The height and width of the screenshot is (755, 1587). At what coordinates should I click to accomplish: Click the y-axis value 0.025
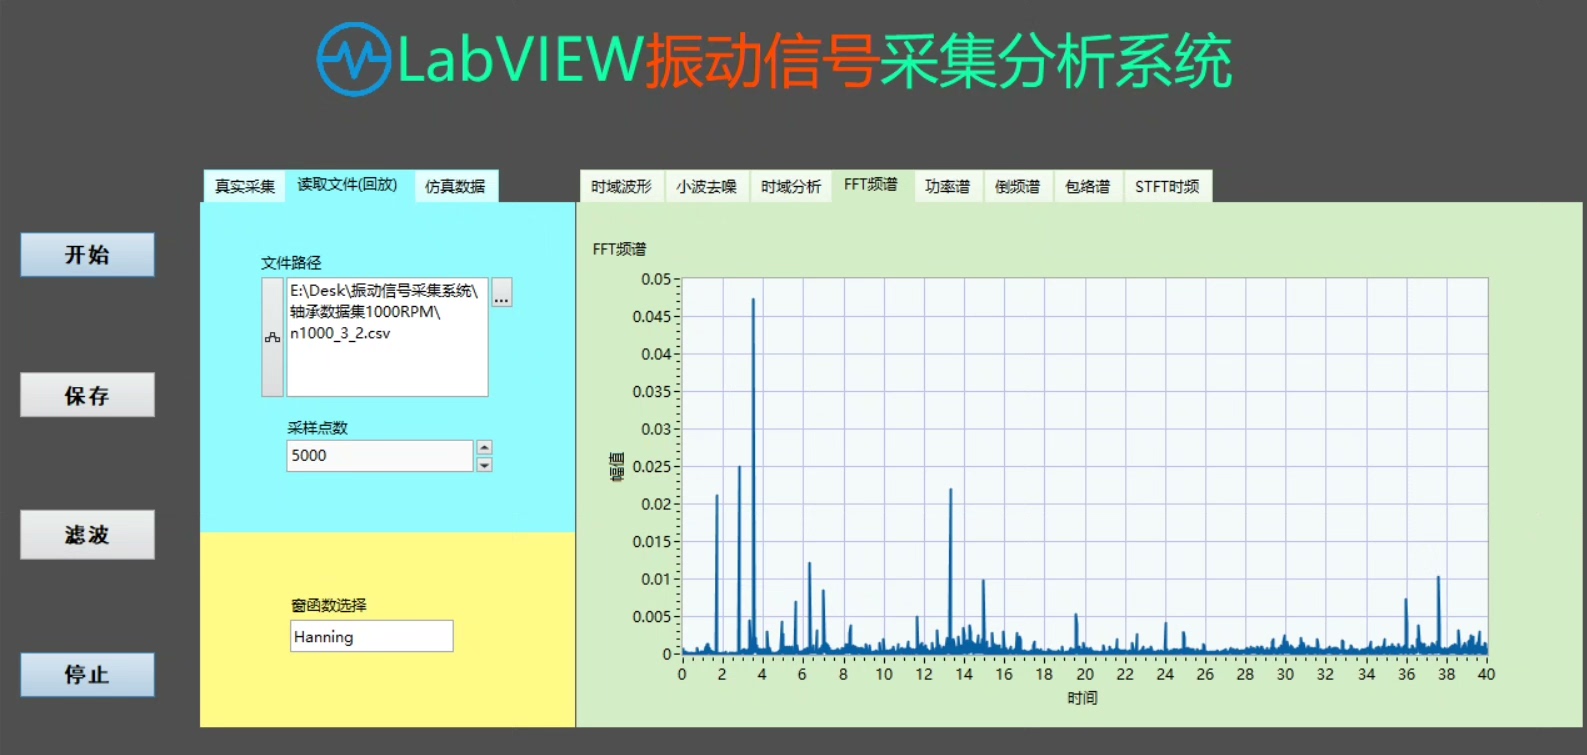coord(652,467)
